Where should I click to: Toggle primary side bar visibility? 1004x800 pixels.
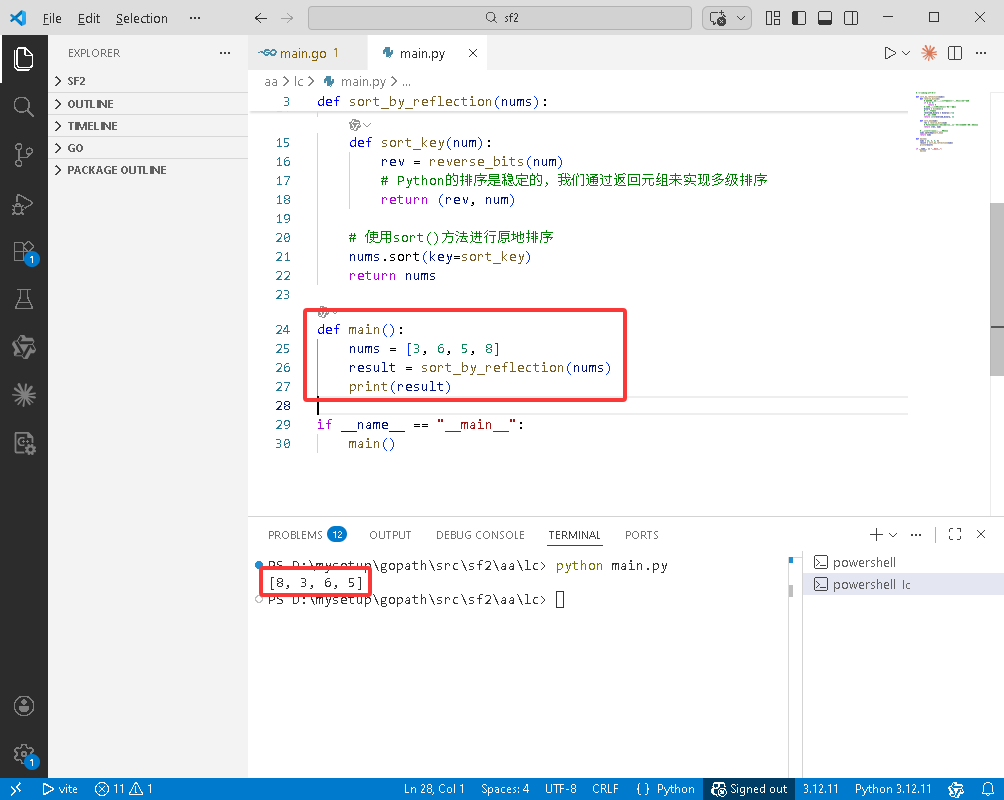pyautogui.click(x=799, y=18)
